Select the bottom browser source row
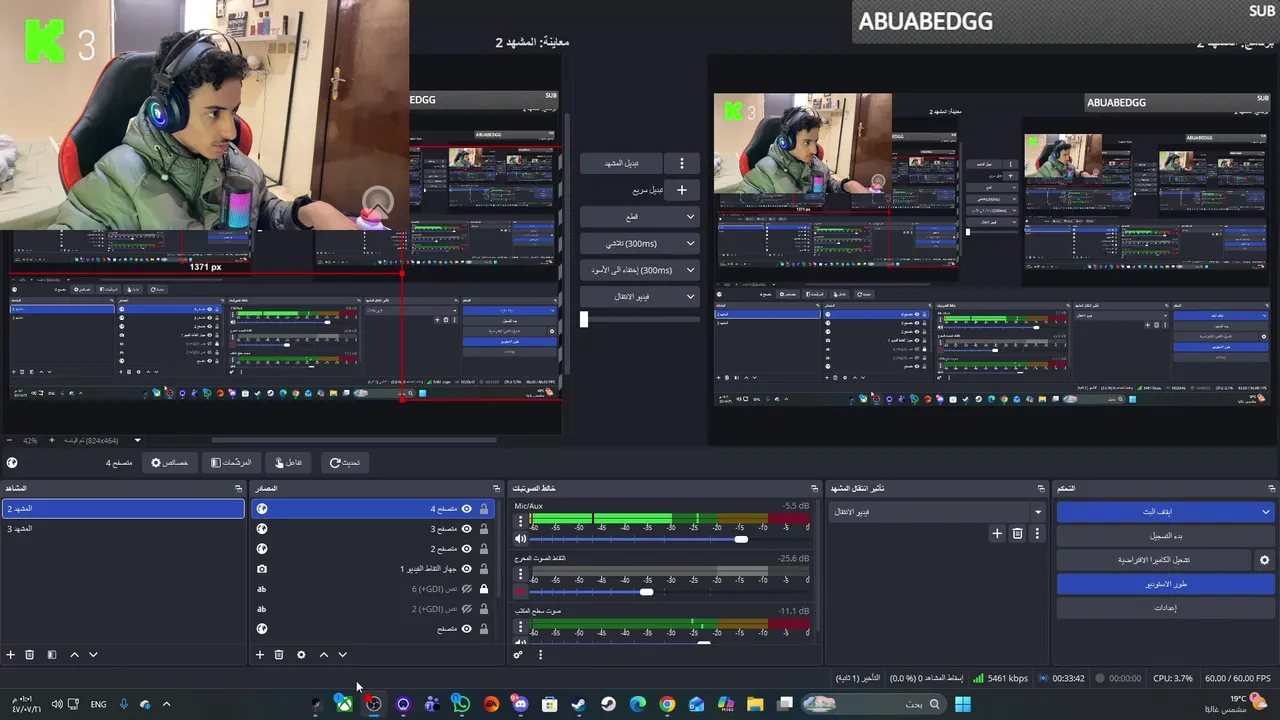This screenshot has height=720, width=1280. pyautogui.click(x=372, y=629)
